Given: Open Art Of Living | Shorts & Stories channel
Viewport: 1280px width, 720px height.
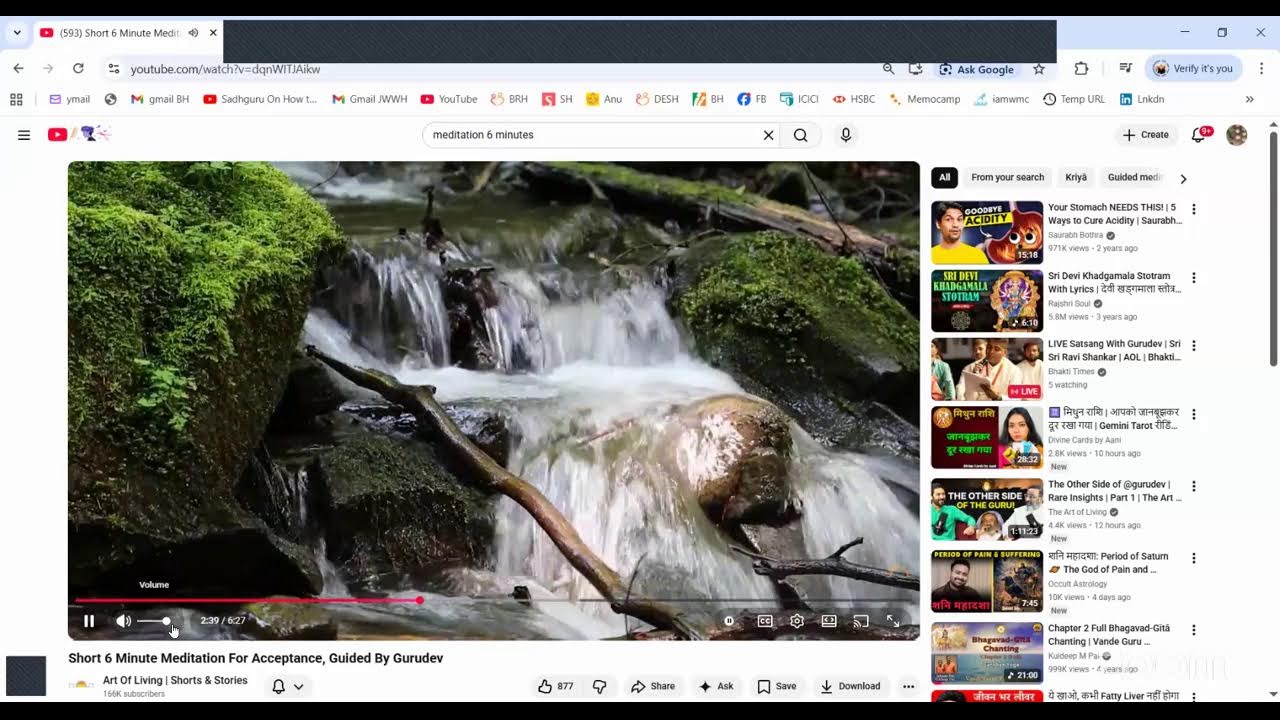Looking at the screenshot, I should point(175,680).
